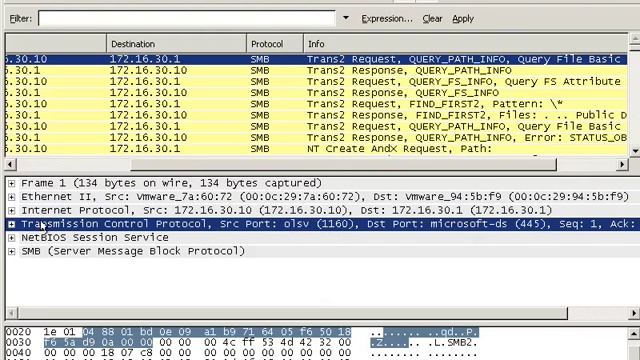640x360 pixels.
Task: Click the Filter text input field
Action: (187, 18)
